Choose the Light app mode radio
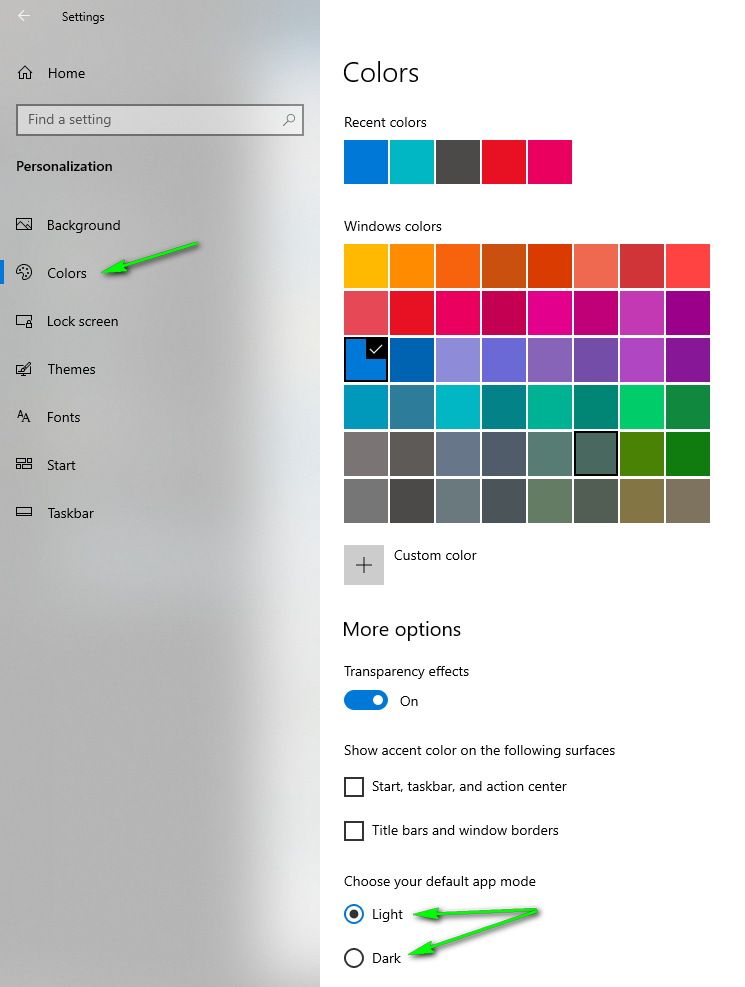The image size is (745, 987). click(354, 914)
